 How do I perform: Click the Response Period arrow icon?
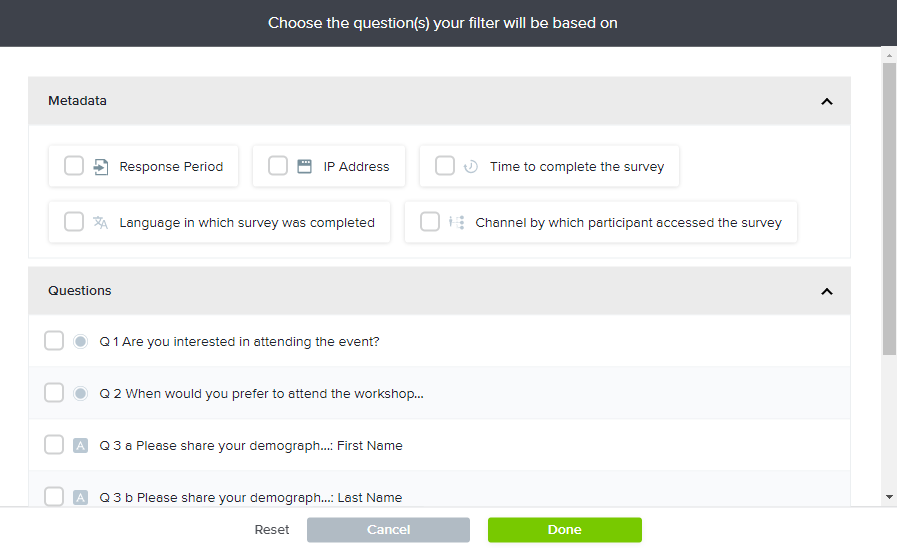click(100, 167)
